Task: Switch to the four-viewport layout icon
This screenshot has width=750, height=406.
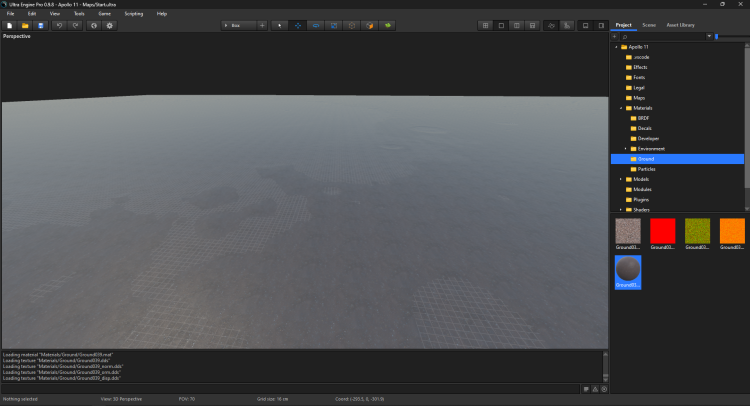Action: (x=486, y=25)
